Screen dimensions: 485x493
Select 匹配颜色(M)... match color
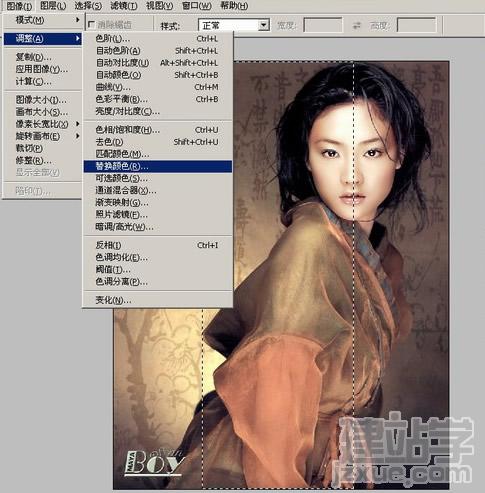158,154
